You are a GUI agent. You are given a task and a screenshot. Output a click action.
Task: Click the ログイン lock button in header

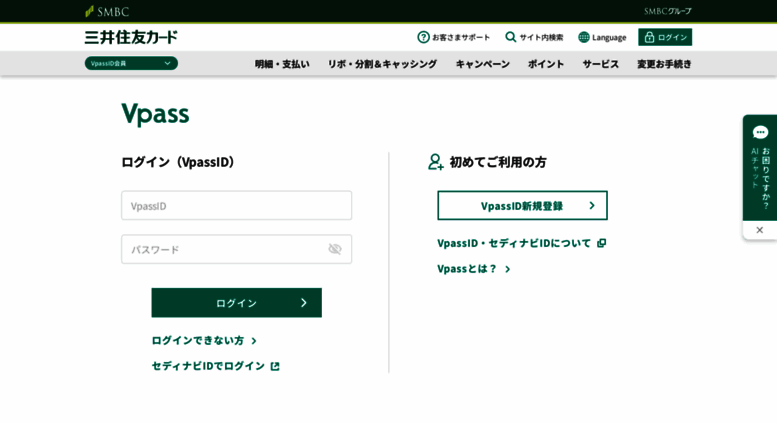[665, 37]
